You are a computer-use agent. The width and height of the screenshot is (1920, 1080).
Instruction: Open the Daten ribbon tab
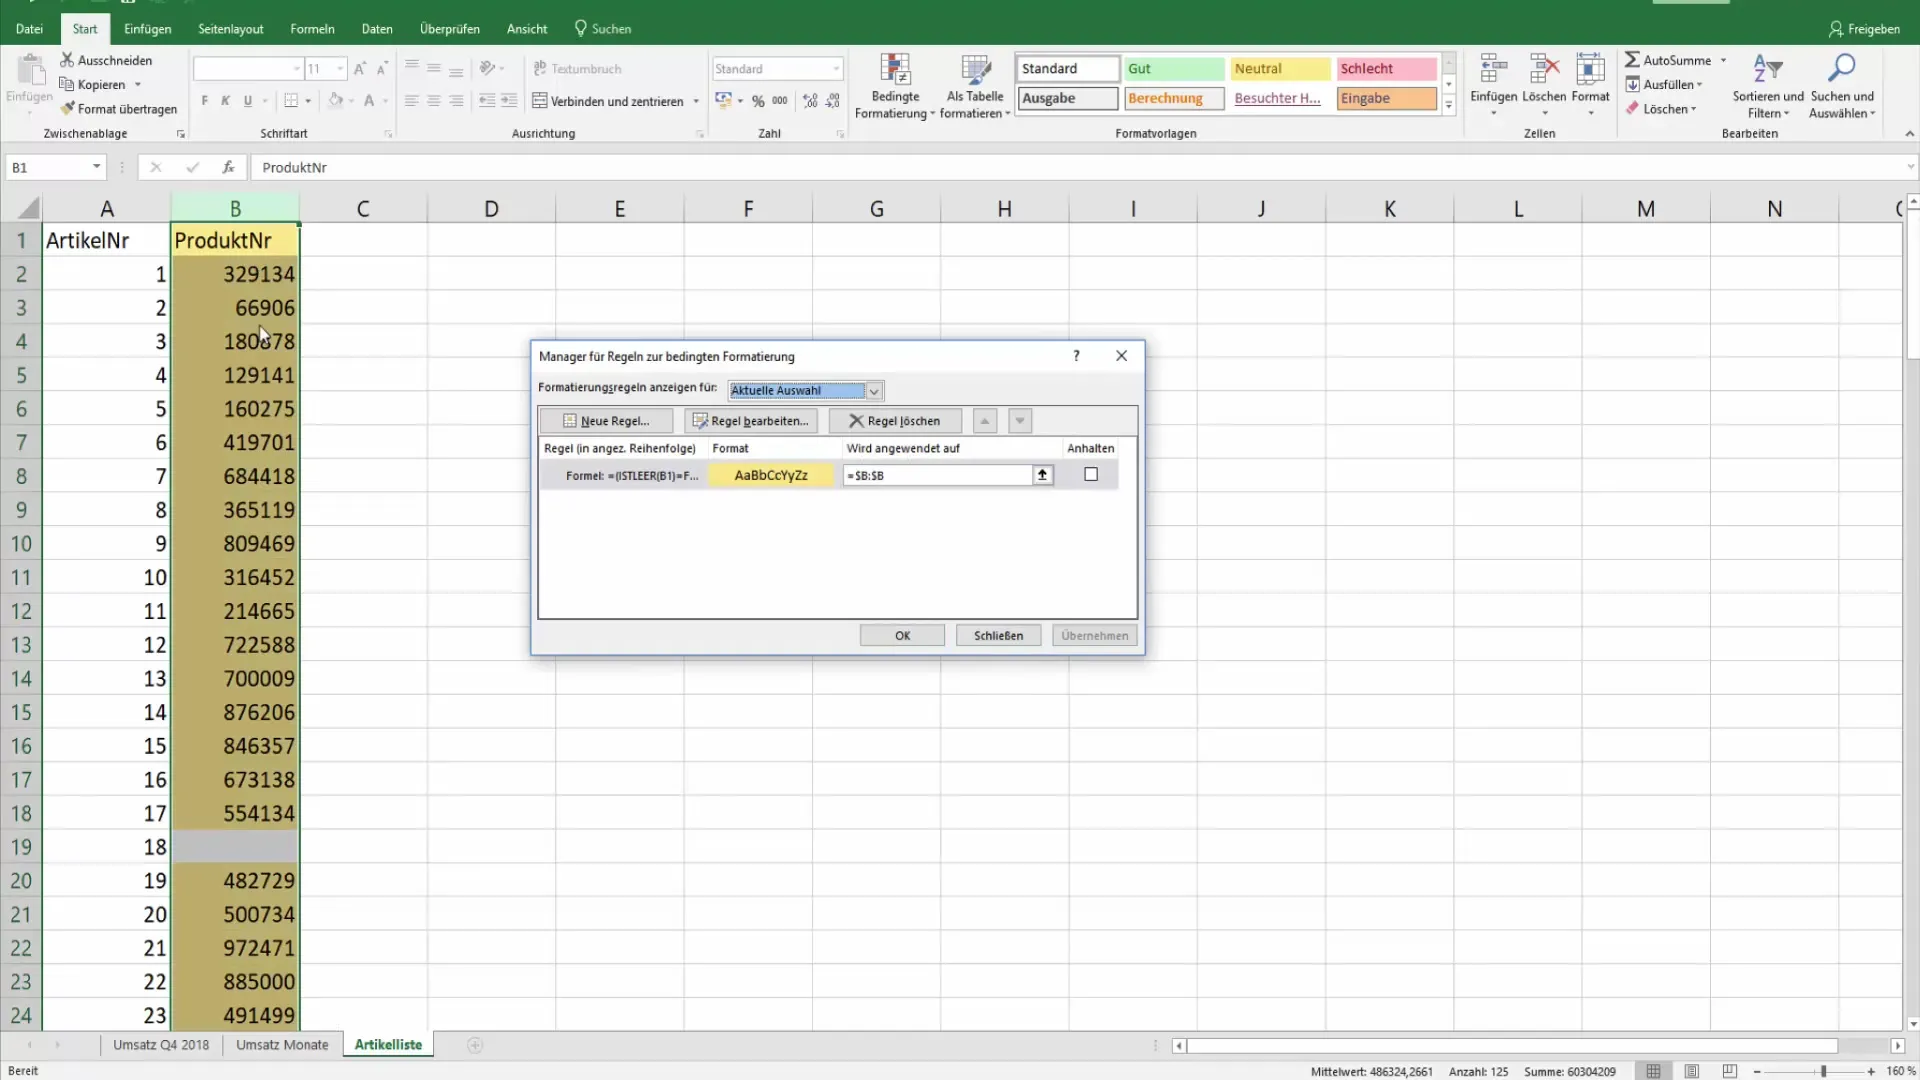coord(377,29)
